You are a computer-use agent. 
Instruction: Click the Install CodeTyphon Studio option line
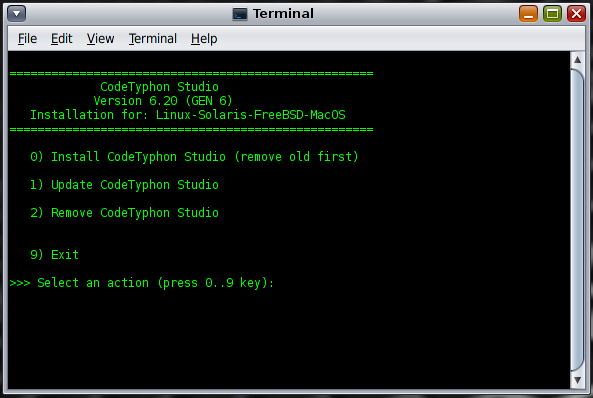coord(194,157)
